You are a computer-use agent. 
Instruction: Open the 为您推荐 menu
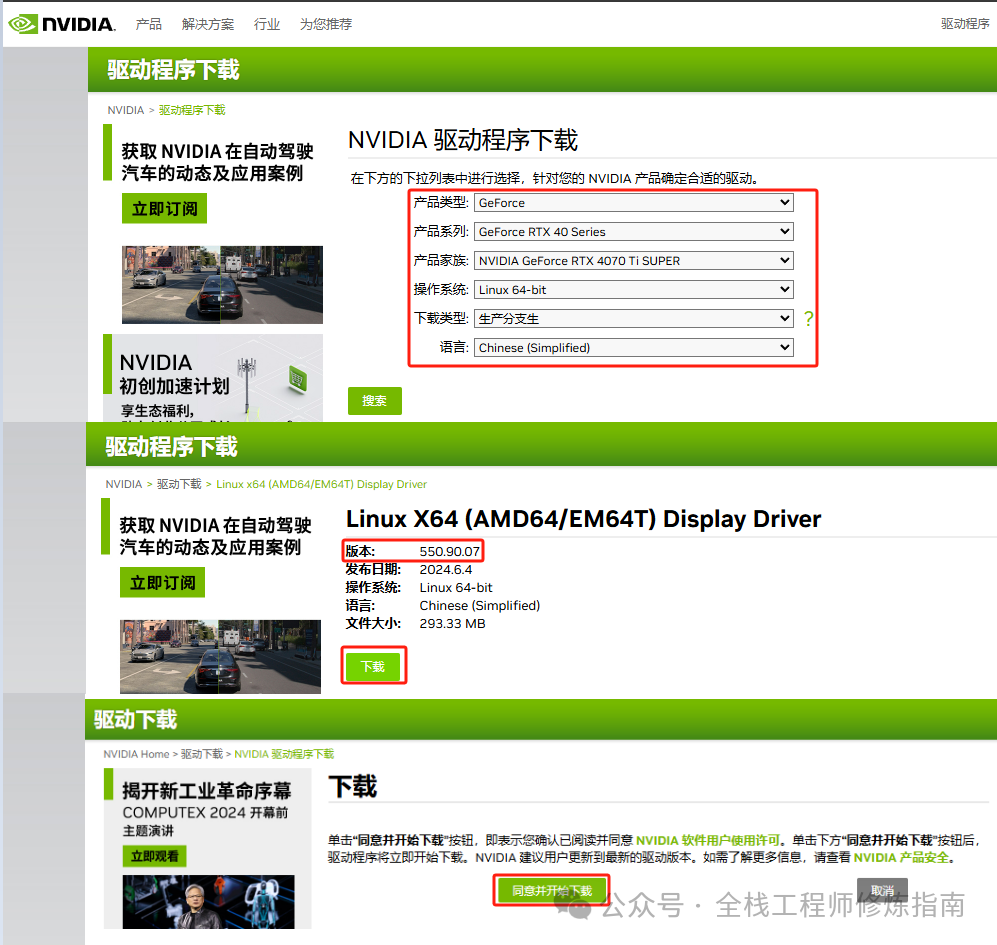[326, 24]
